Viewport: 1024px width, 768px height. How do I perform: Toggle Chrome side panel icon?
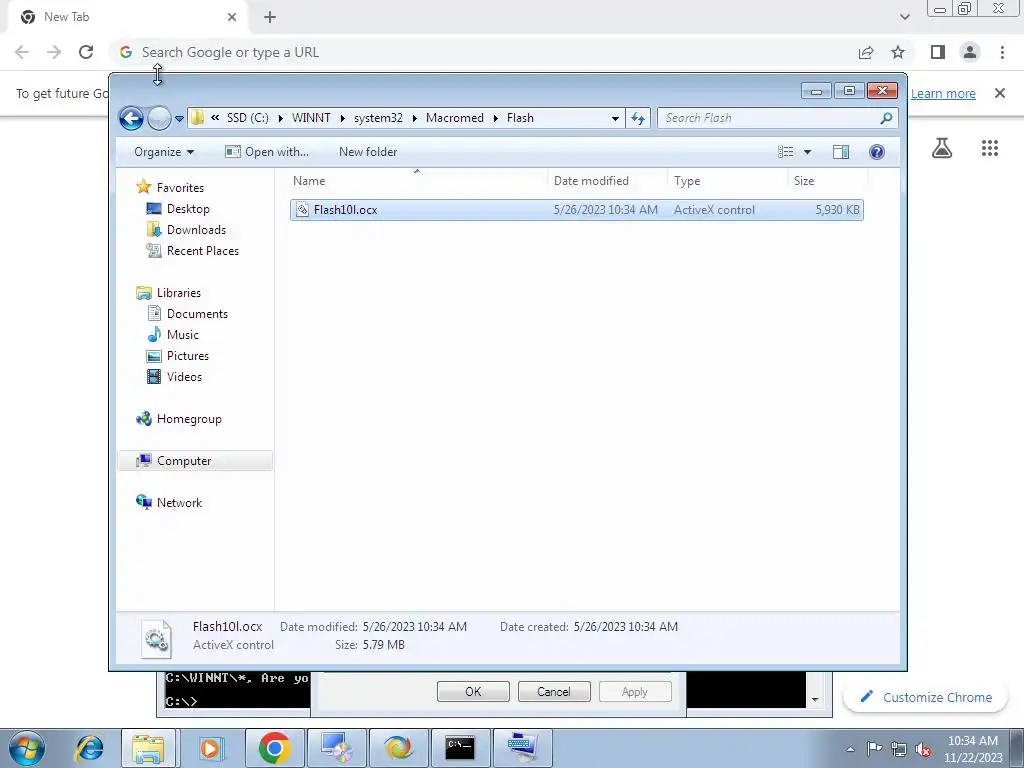938,52
